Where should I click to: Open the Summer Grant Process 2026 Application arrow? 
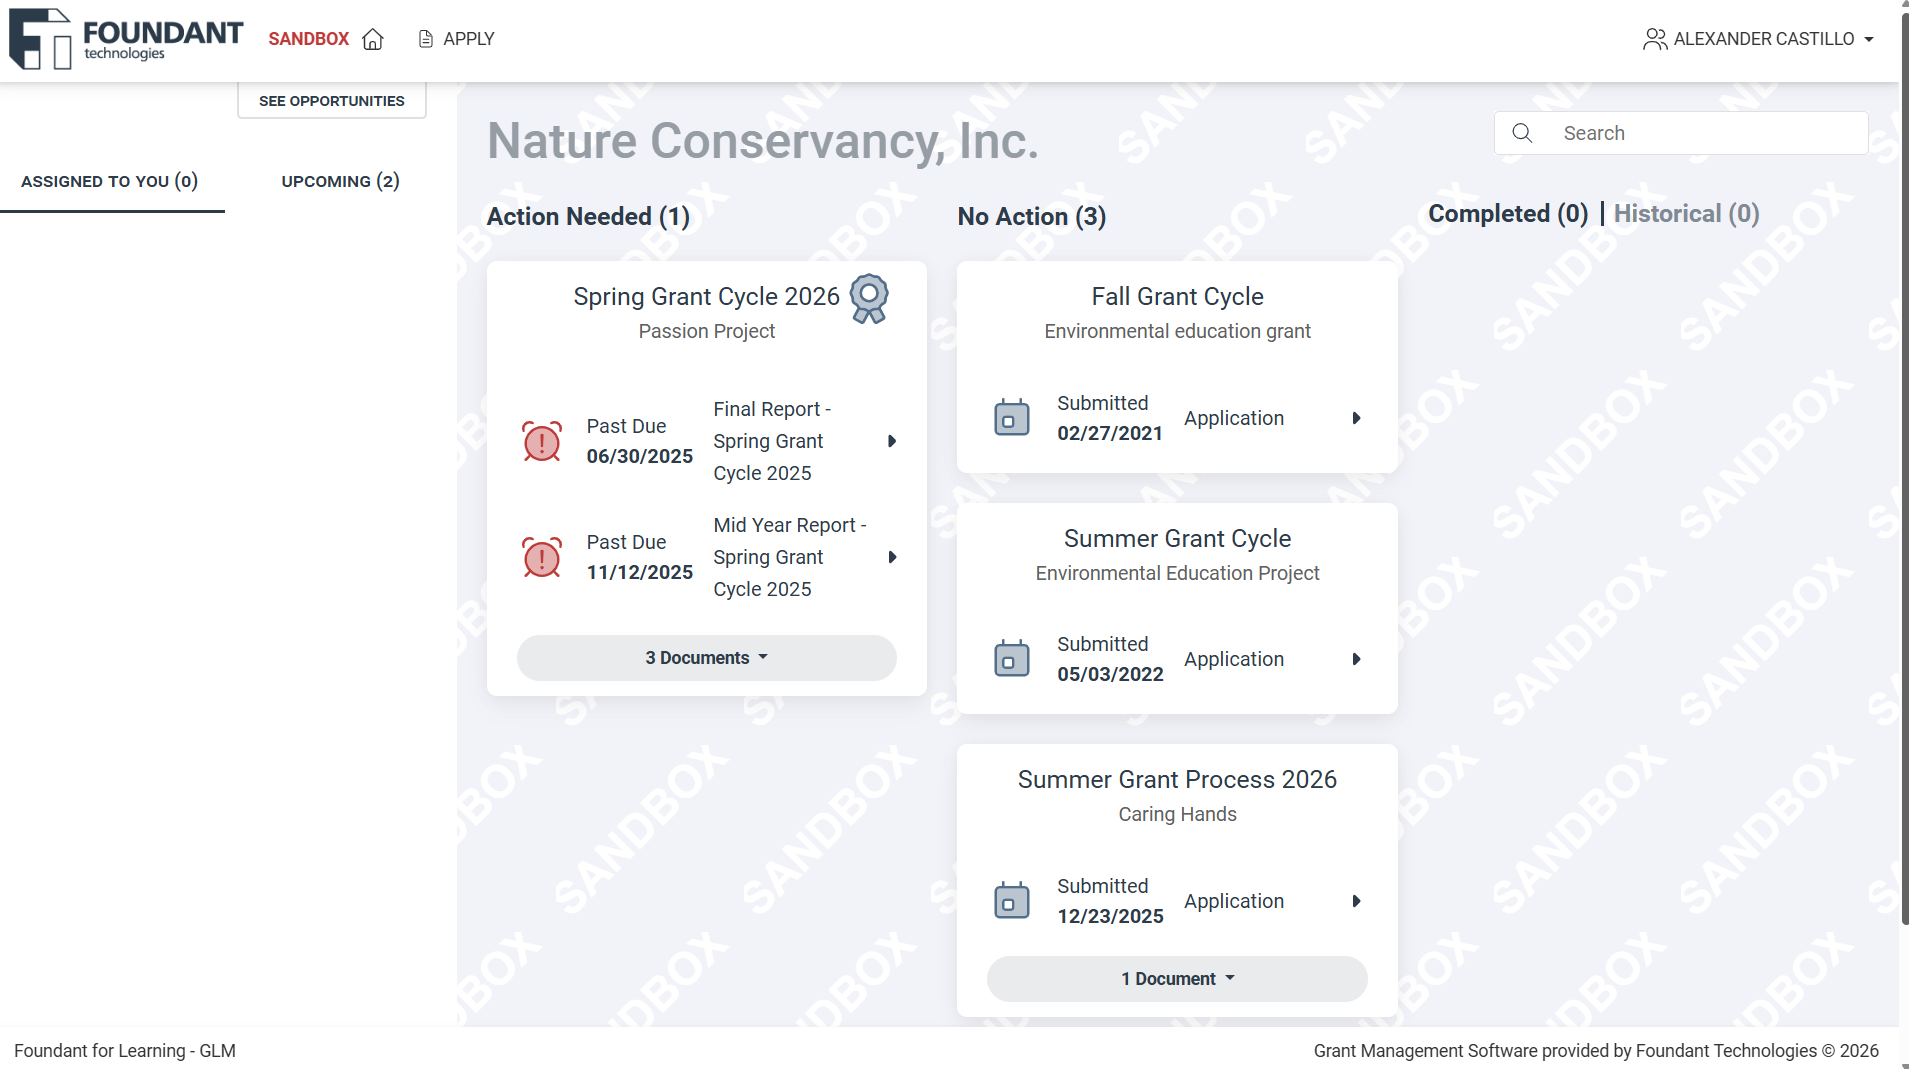click(1356, 901)
